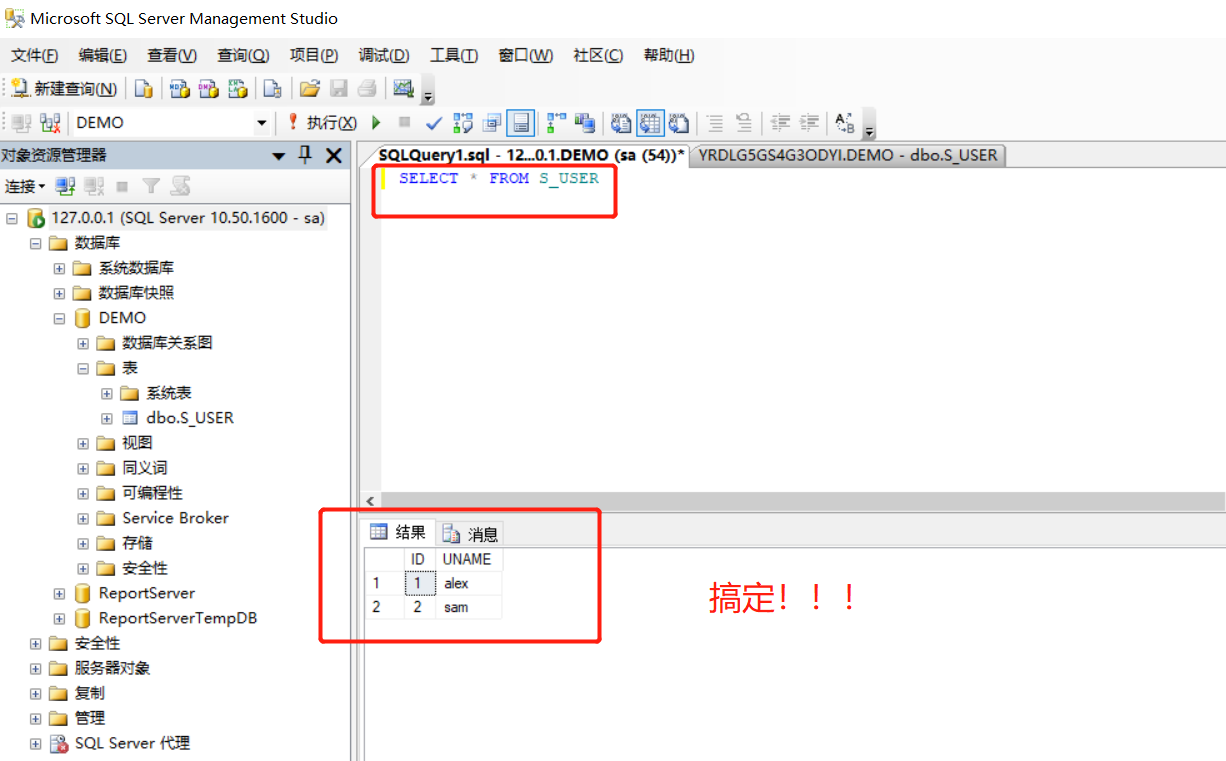Toggle the Object Explorer auto-hide pin

[x=306, y=155]
